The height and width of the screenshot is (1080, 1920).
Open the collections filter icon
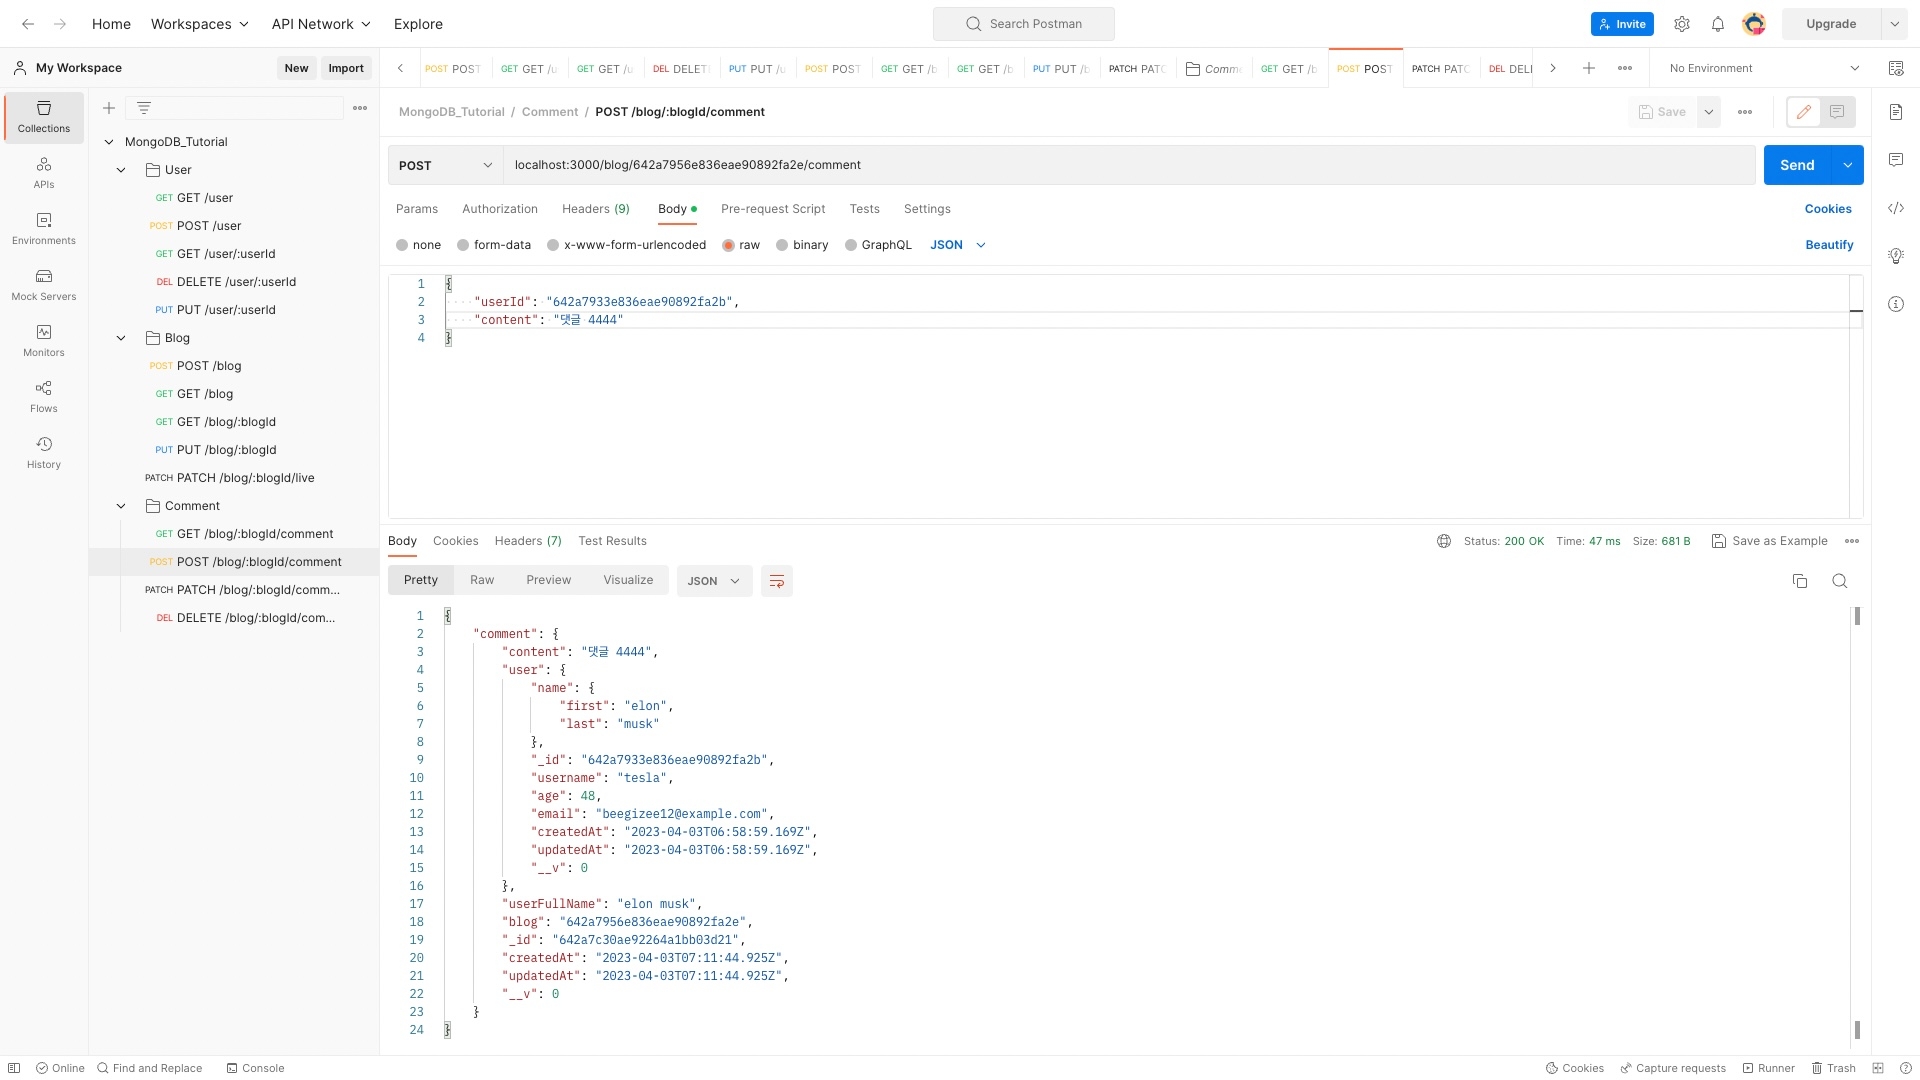point(144,108)
